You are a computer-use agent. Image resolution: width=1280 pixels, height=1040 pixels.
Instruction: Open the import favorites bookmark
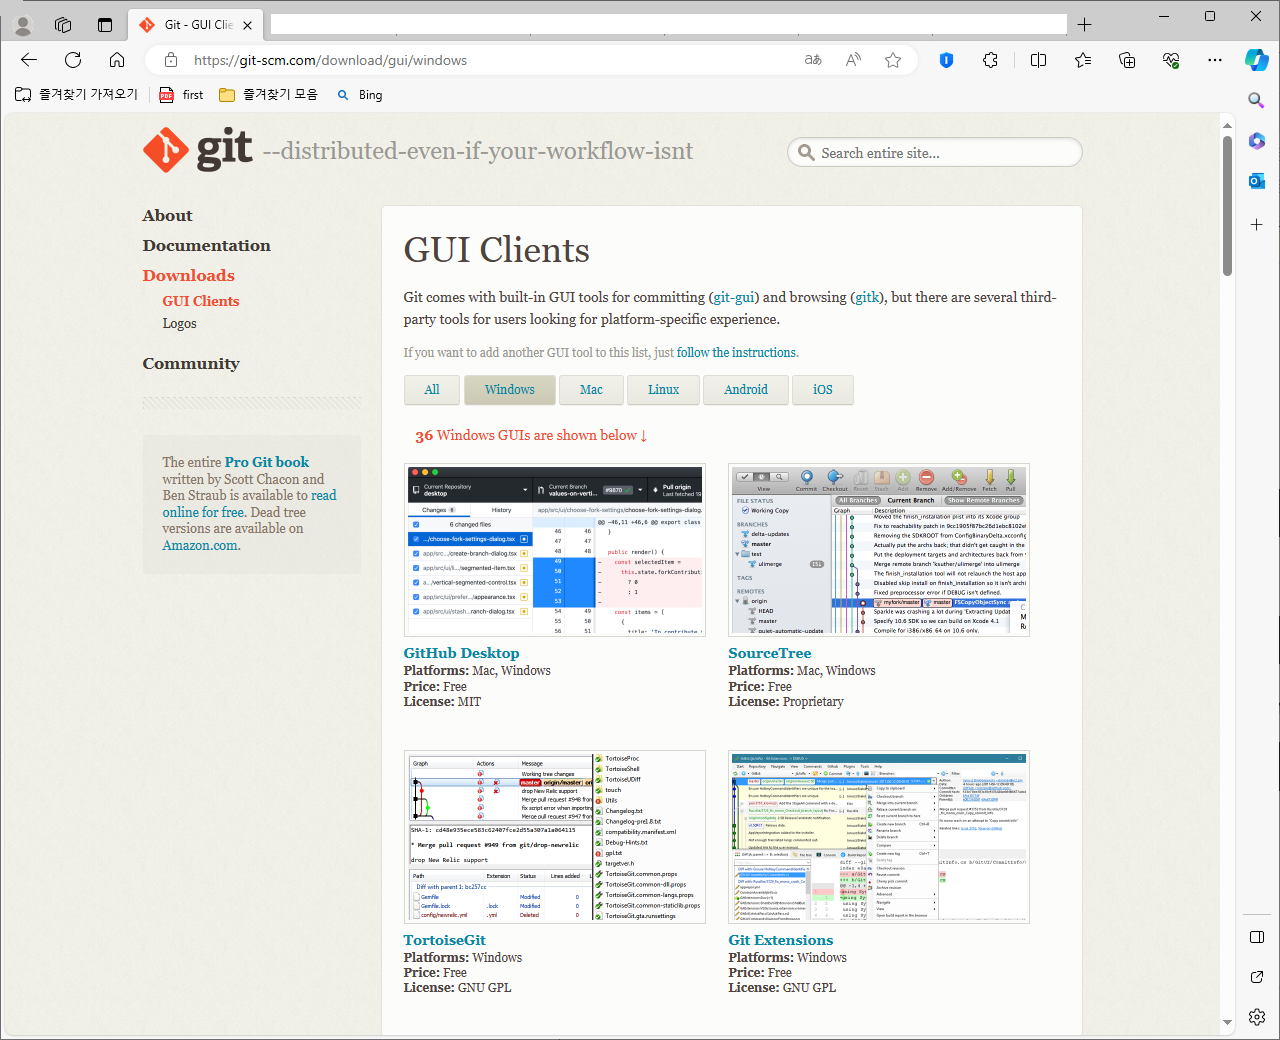coord(76,94)
